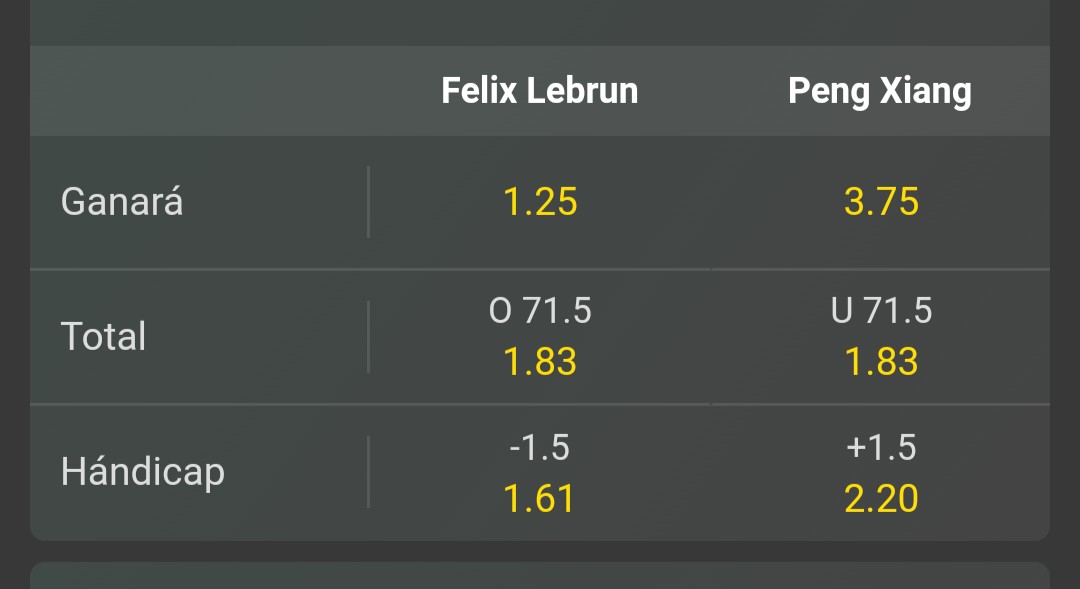This screenshot has height=589, width=1080.
Task: Click the O 71.5 total line label
Action: pyautogui.click(x=540, y=310)
